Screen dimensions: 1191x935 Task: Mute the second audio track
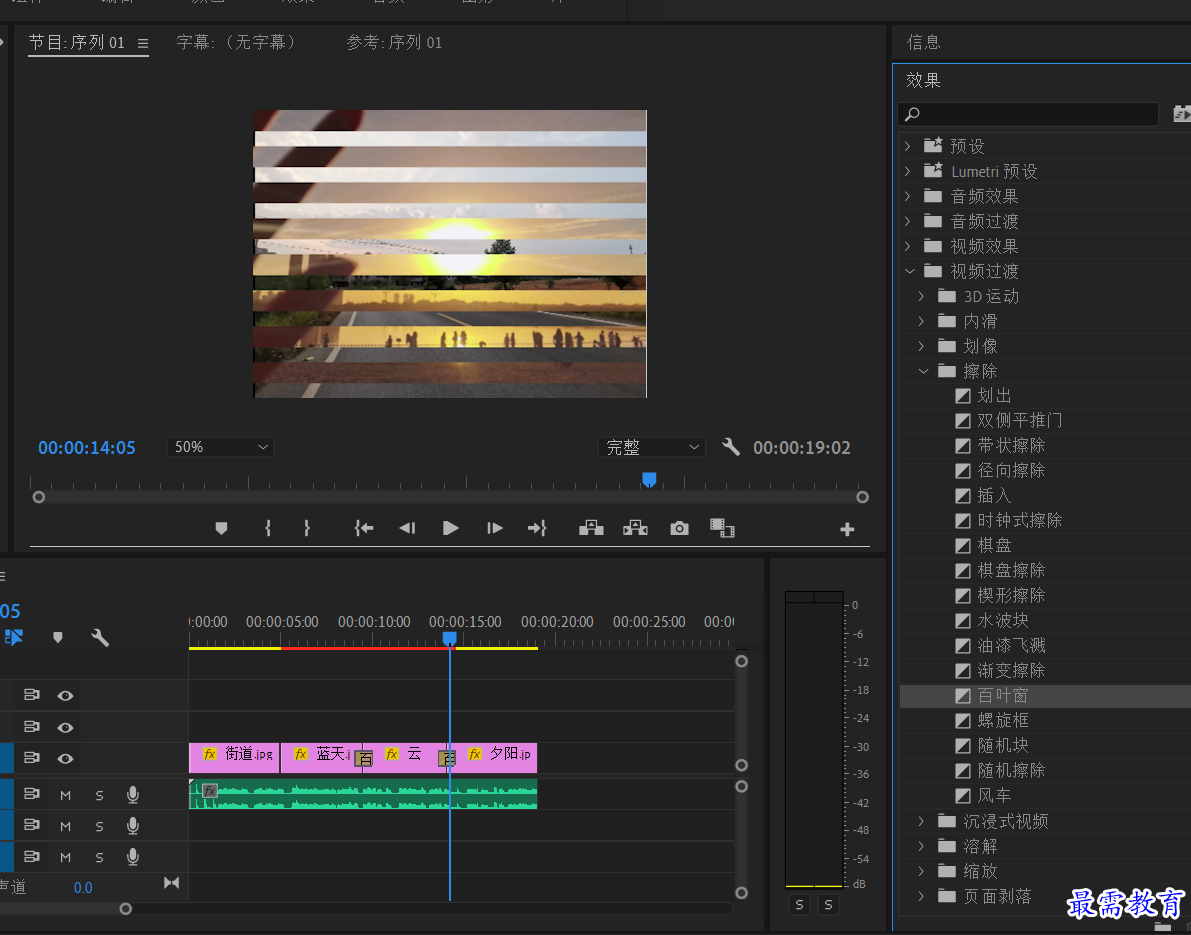(x=65, y=826)
